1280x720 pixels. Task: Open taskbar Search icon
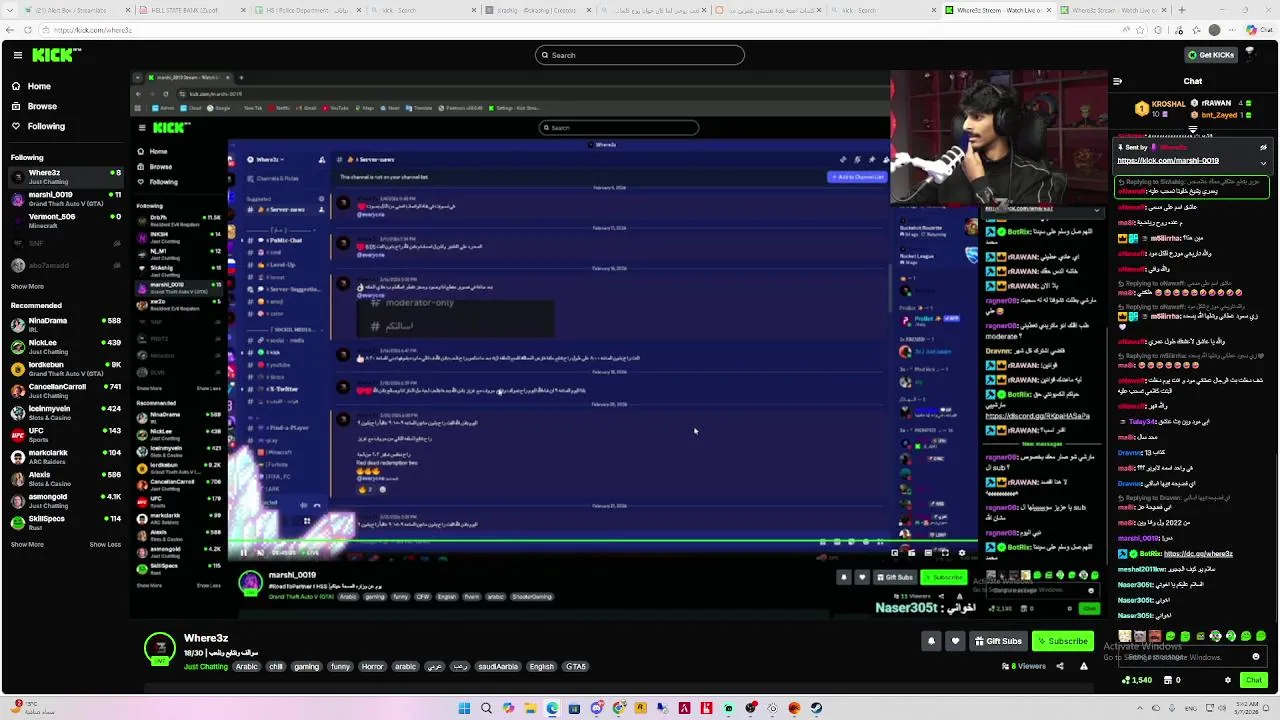point(486,708)
